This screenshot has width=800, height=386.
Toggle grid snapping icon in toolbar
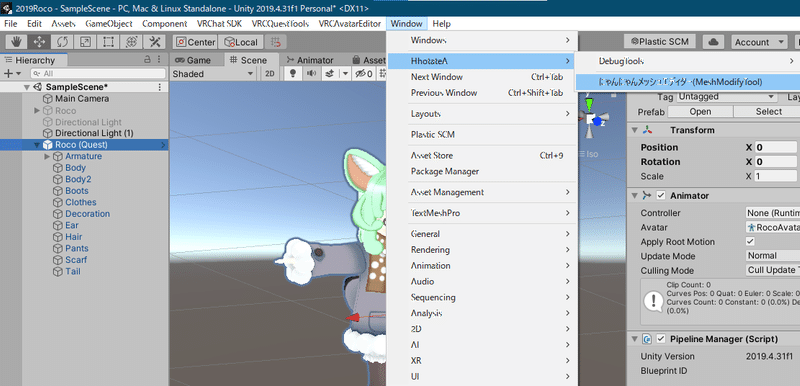276,42
